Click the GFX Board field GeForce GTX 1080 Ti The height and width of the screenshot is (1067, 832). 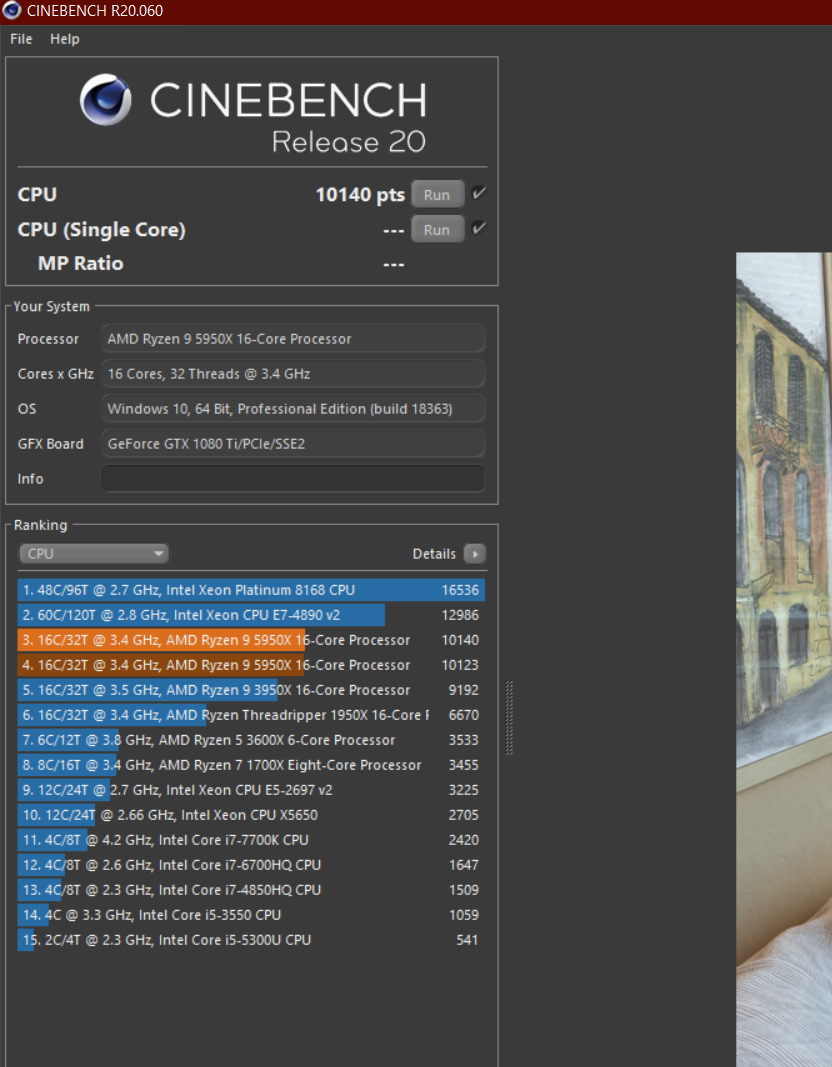[293, 444]
